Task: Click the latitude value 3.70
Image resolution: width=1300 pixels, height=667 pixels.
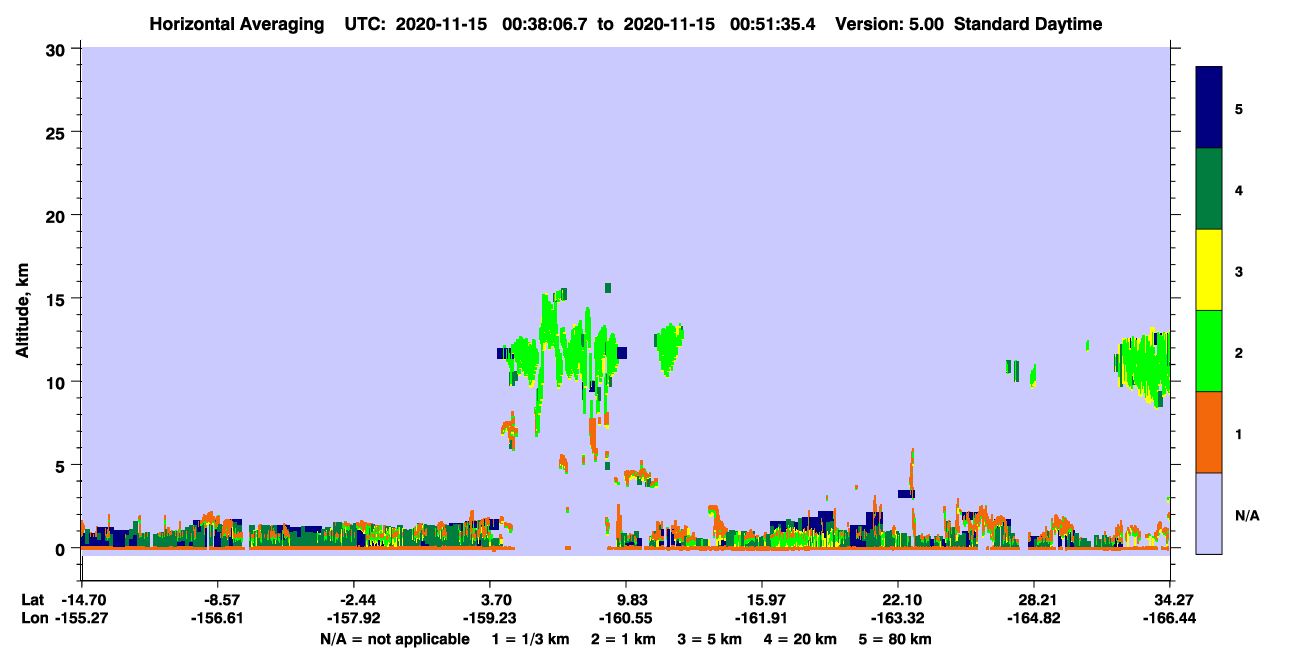Action: point(497,600)
